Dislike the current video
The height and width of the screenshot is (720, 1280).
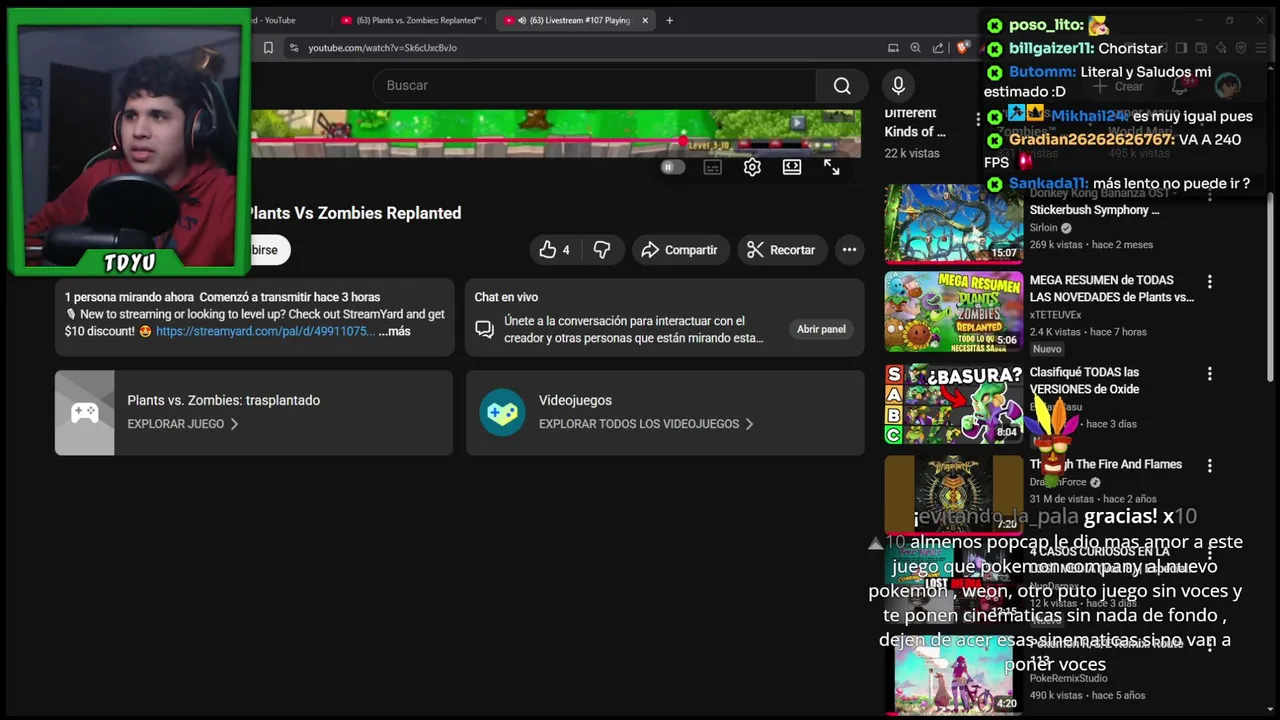click(602, 250)
